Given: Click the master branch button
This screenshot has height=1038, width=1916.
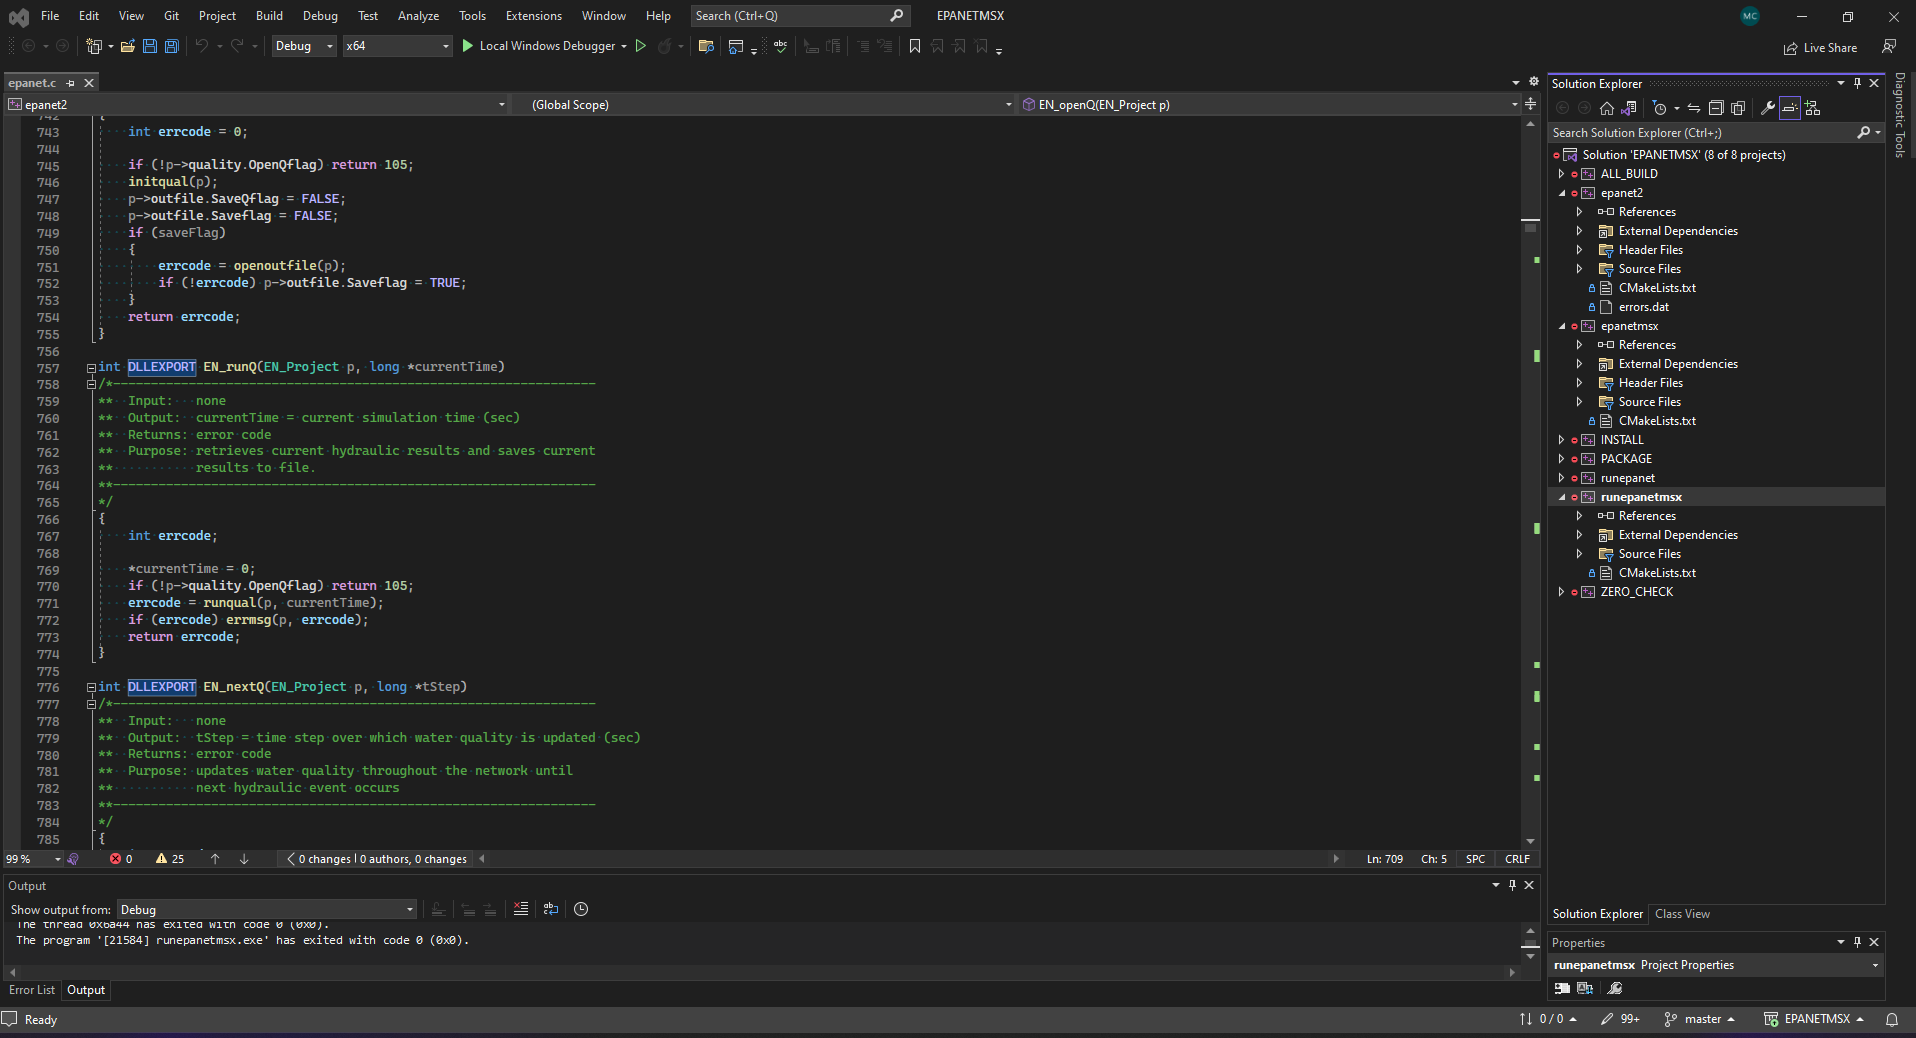Looking at the screenshot, I should 1699,1019.
